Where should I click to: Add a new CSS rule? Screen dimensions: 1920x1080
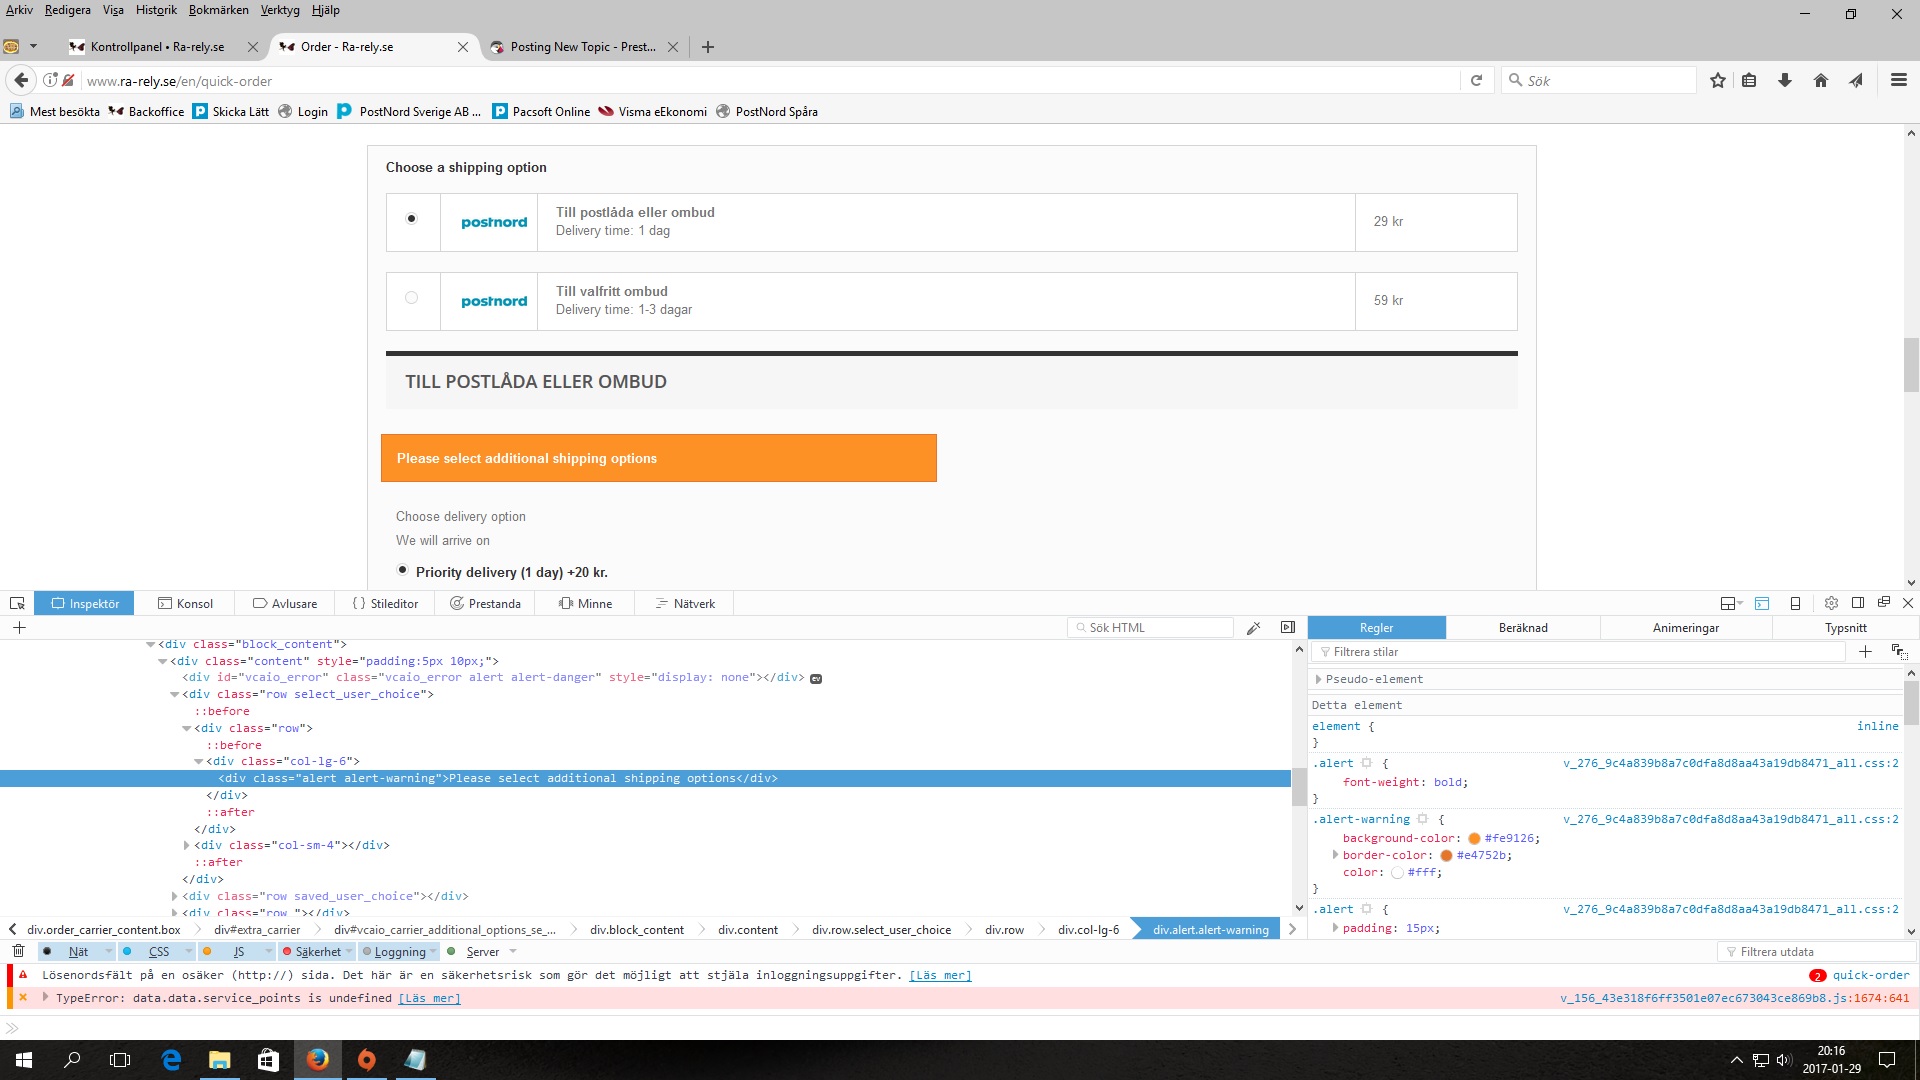click(1865, 652)
